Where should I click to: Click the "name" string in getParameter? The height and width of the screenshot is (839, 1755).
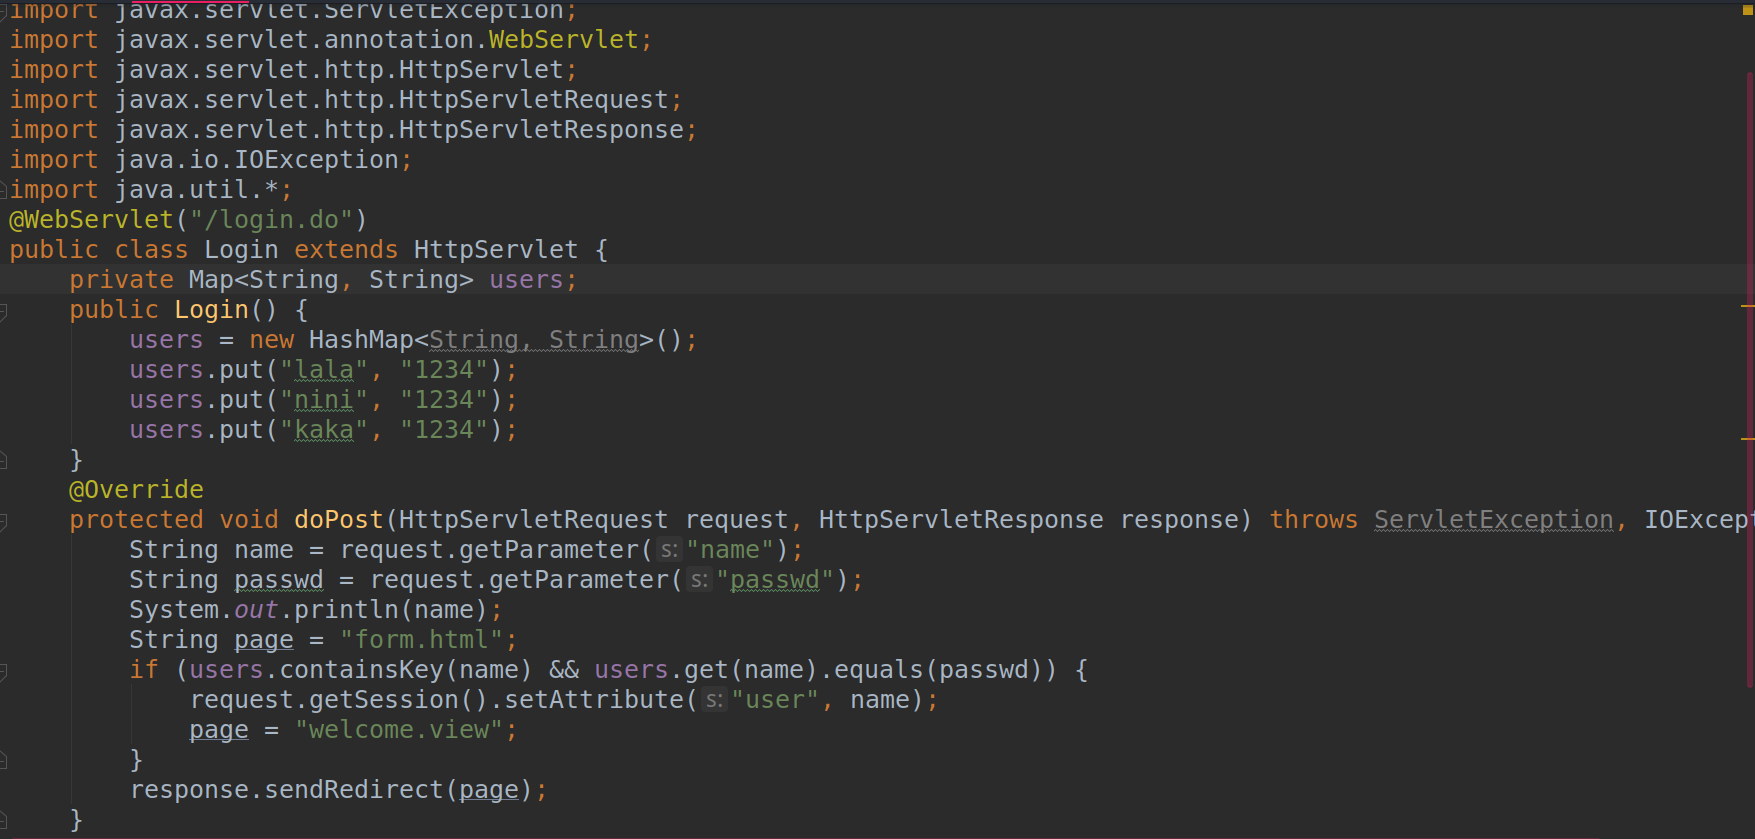730,550
